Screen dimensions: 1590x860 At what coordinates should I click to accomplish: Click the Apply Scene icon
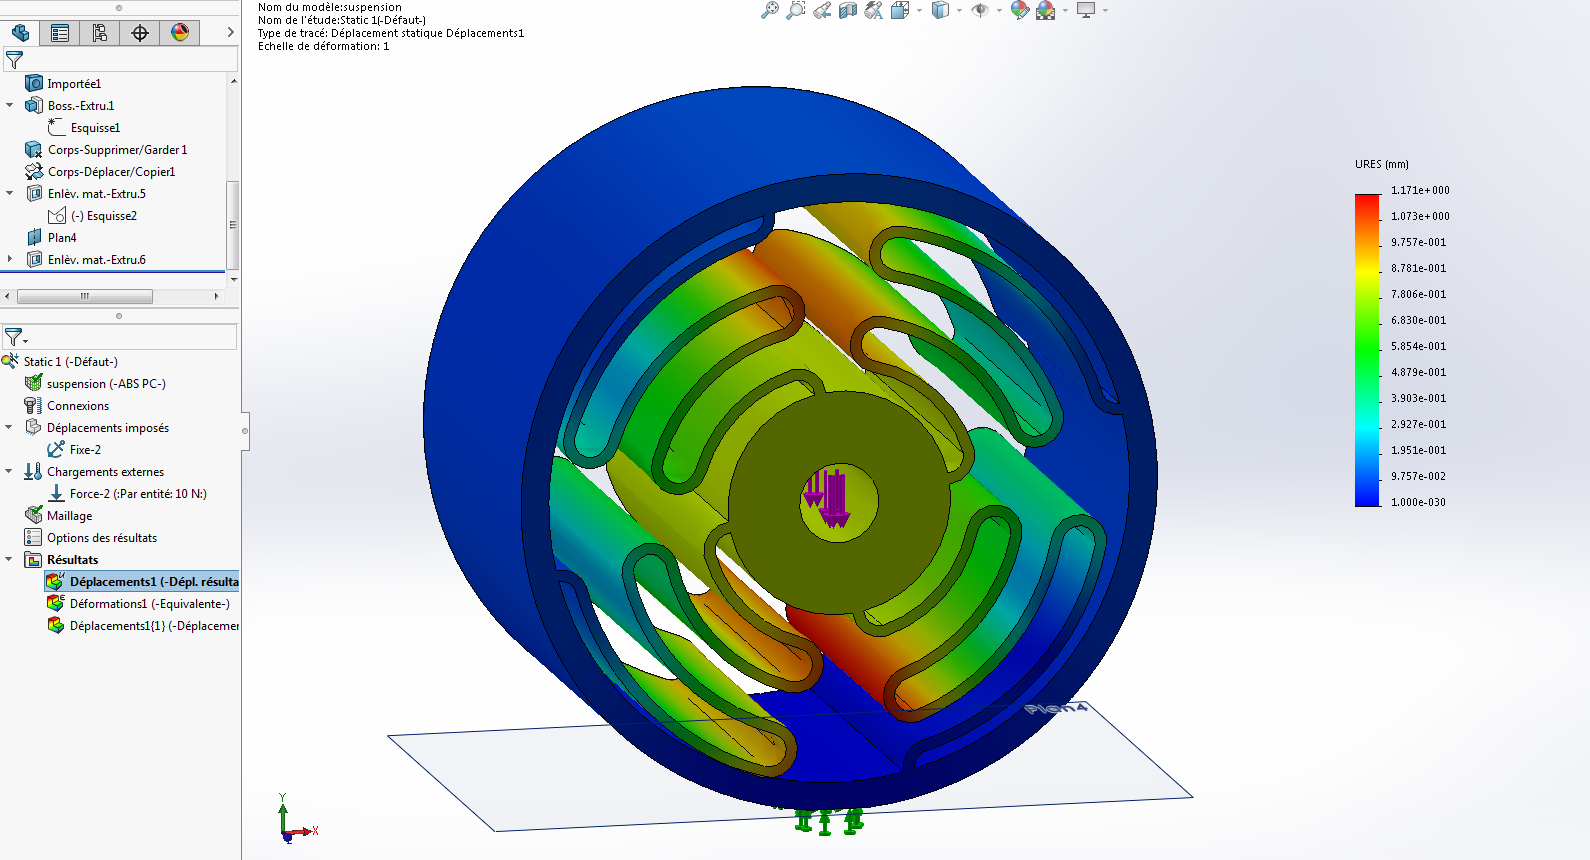point(1046,10)
